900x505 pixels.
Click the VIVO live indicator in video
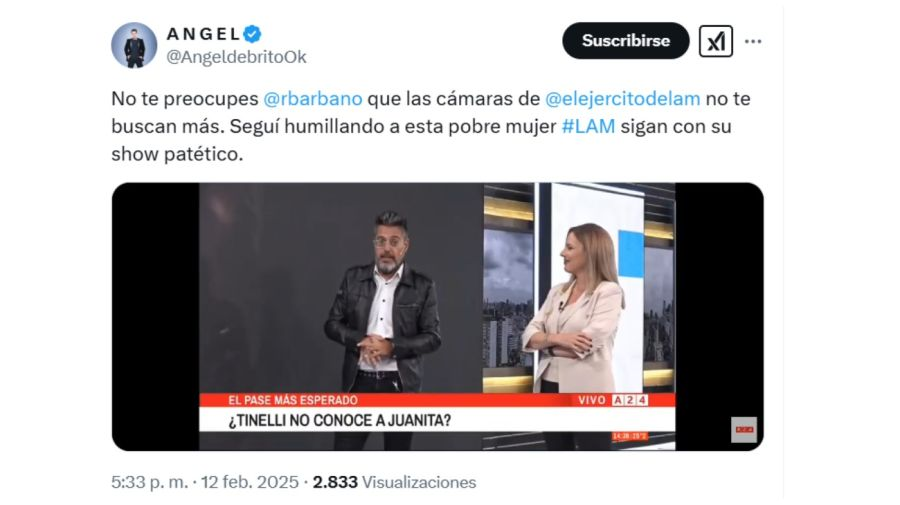click(592, 401)
